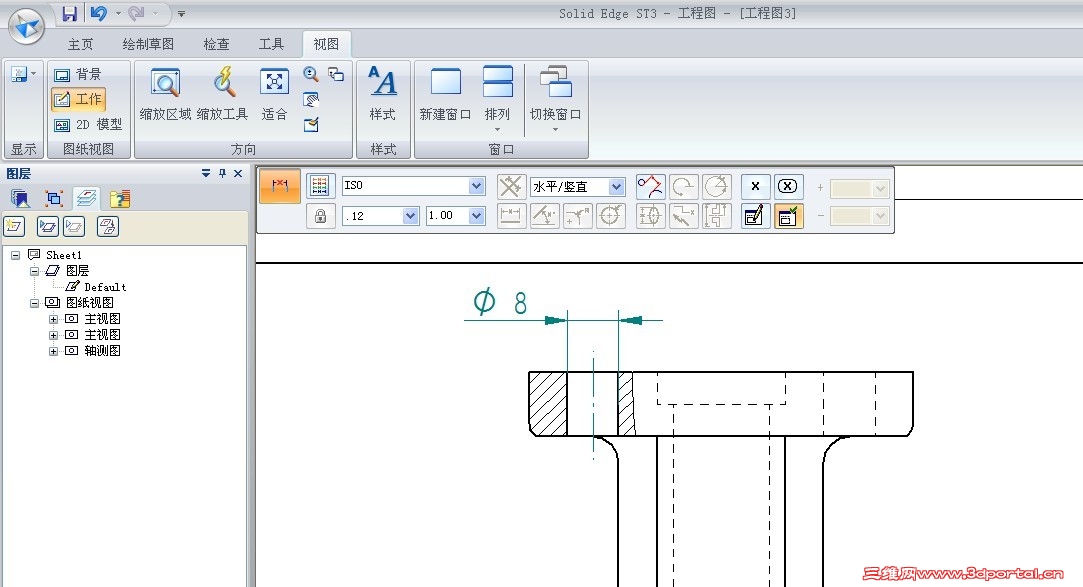
Task: Click the small zoom magnifier icon
Action: [x=311, y=74]
